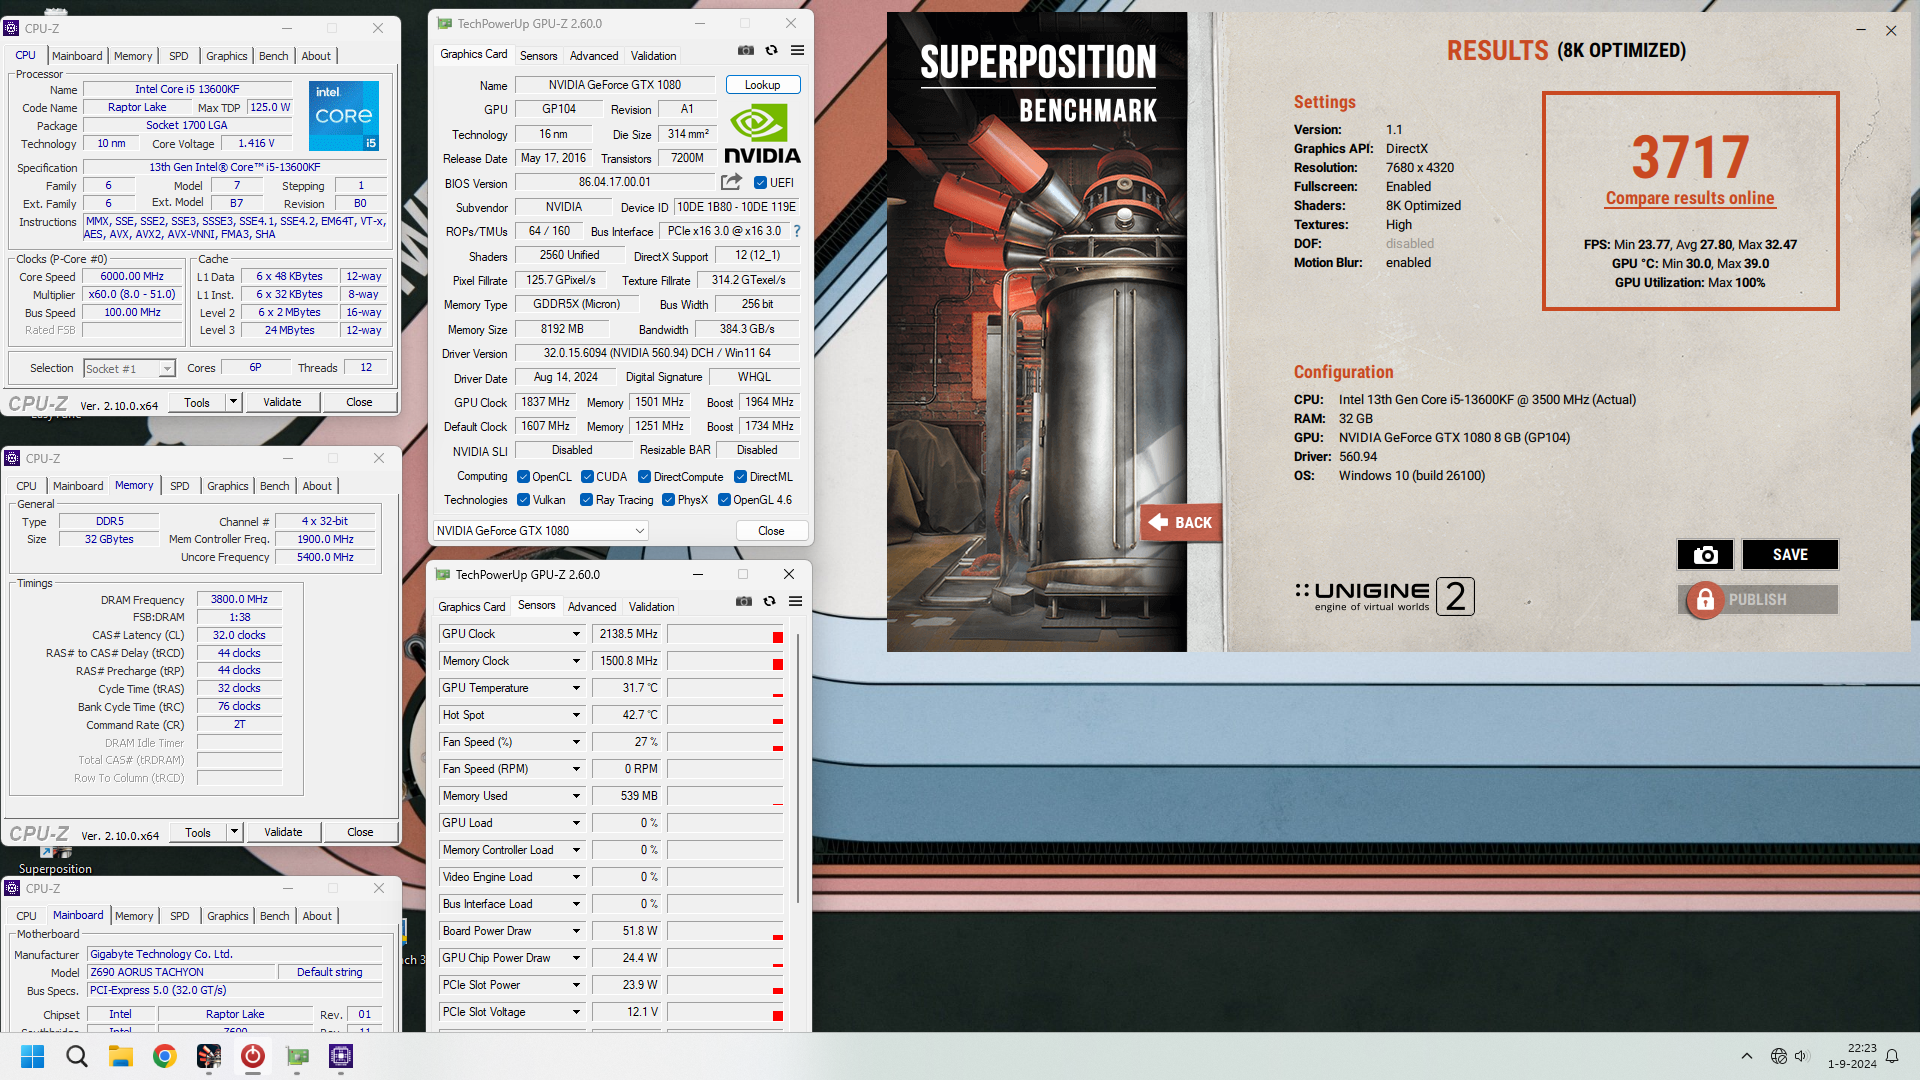Viewport: 1920px width, 1080px height.
Task: Click Memory Clock sensor graph bar
Action: (725, 661)
